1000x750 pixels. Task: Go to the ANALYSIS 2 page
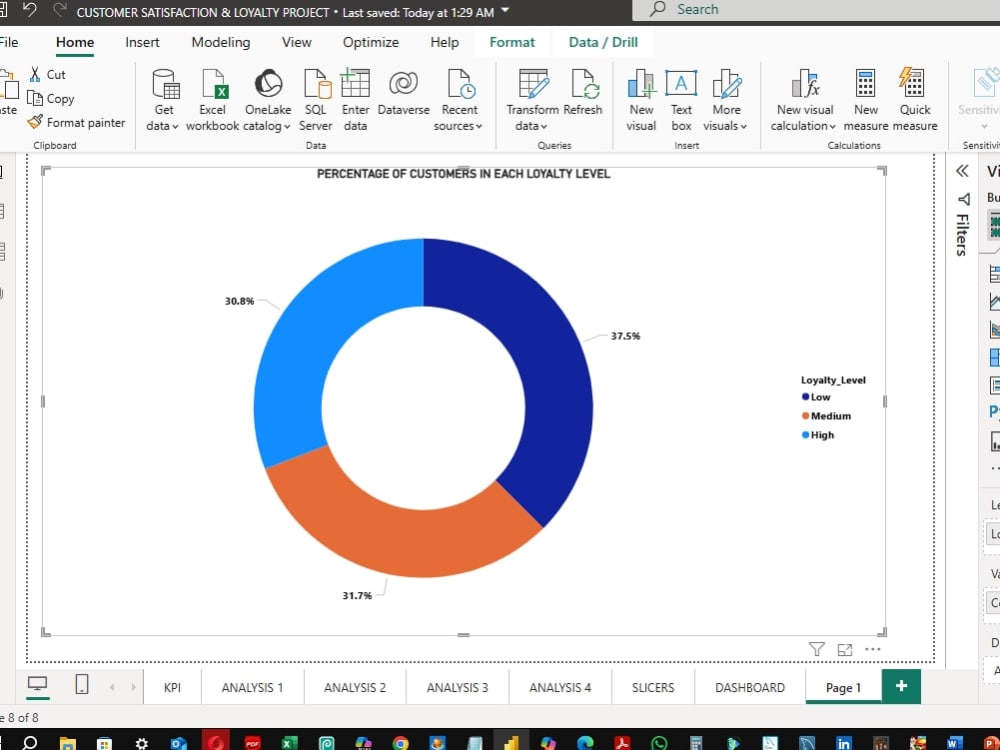(x=355, y=688)
